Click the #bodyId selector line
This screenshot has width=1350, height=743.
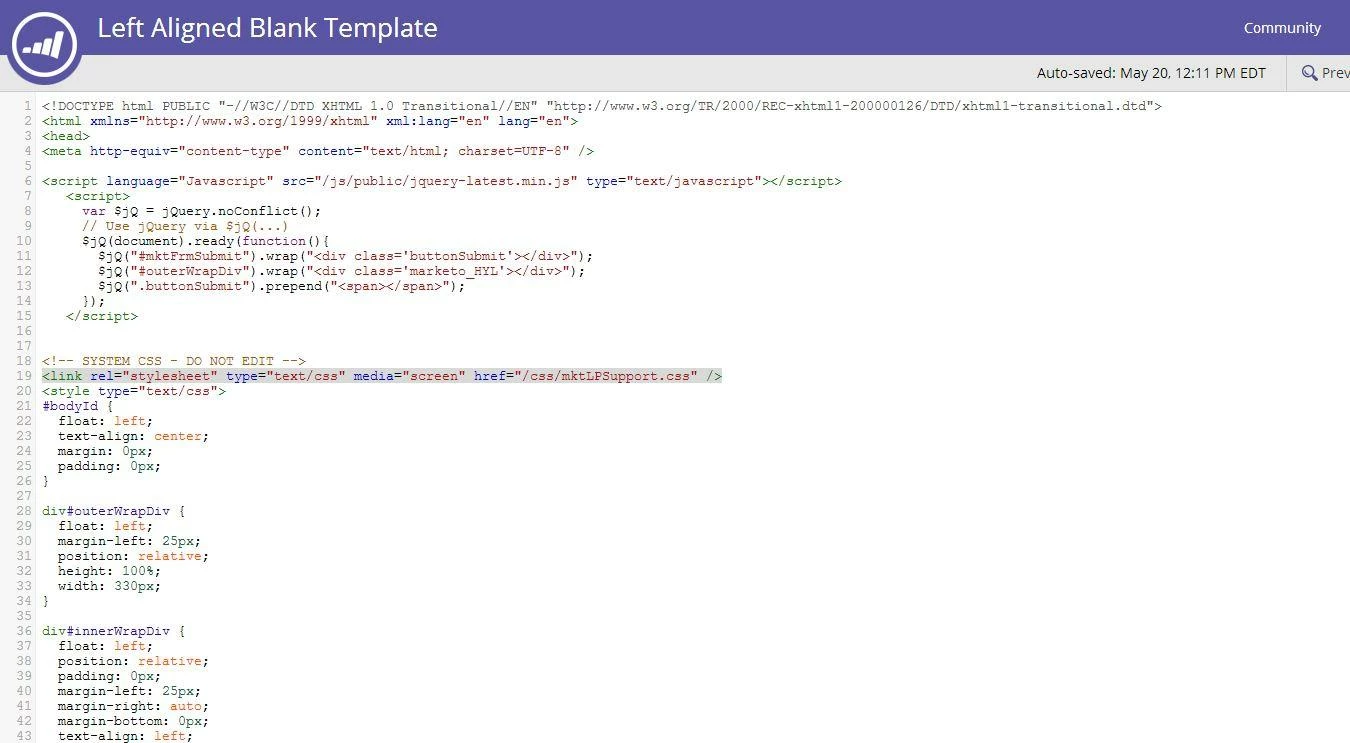pyautogui.click(x=78, y=406)
